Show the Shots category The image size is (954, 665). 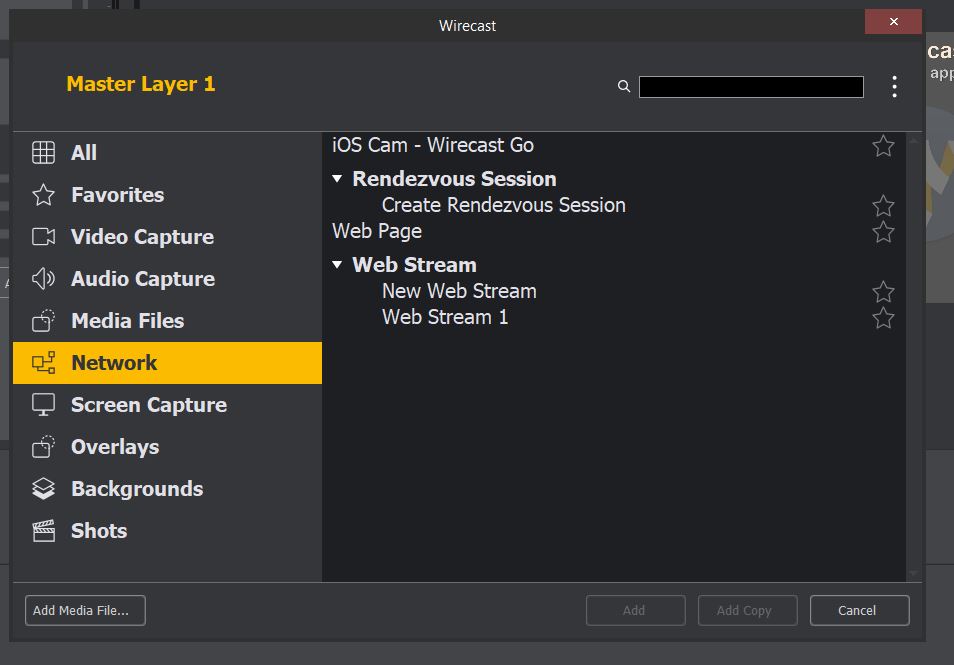(x=167, y=531)
